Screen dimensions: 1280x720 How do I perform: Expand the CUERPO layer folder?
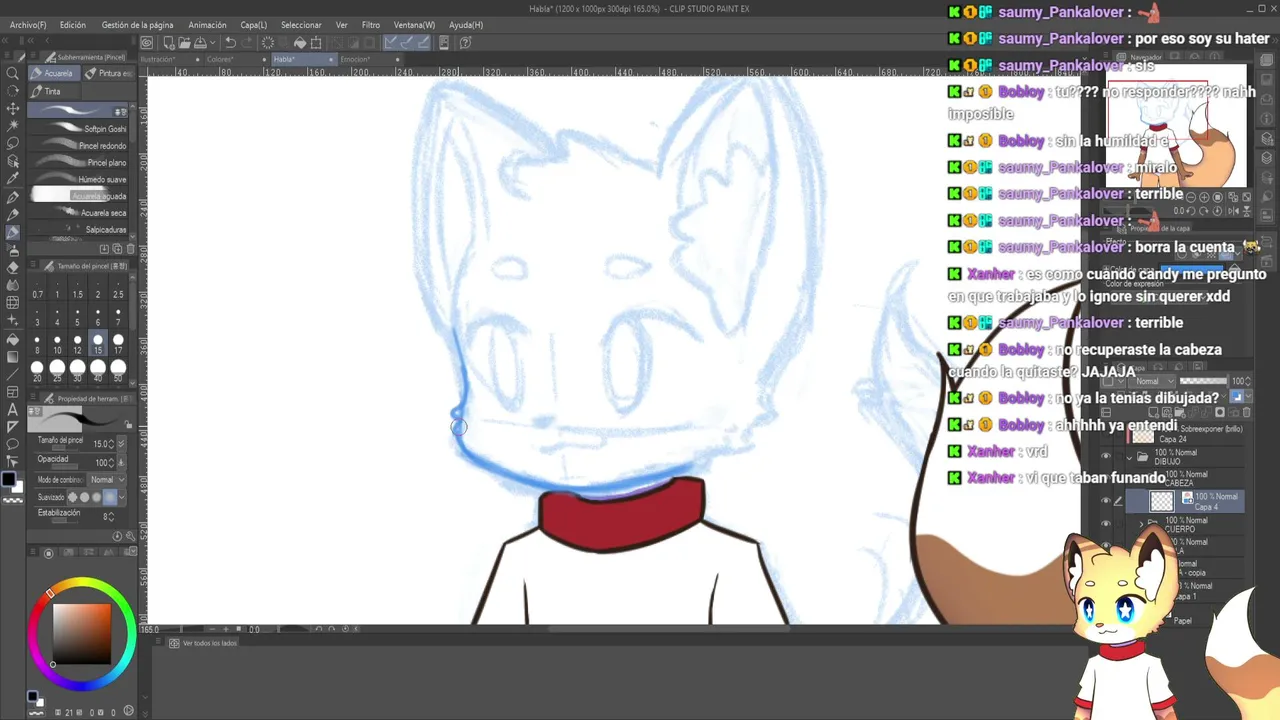click(x=1142, y=523)
